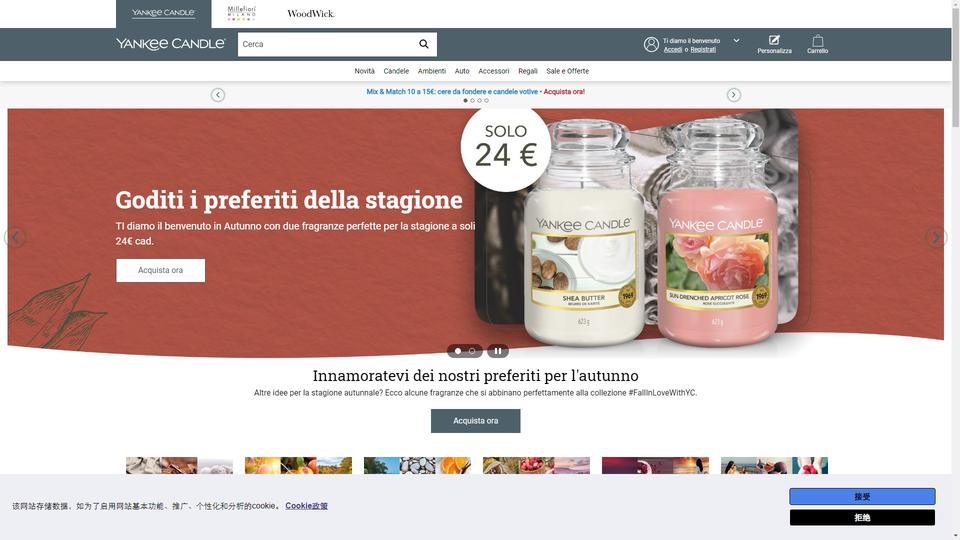Screen dimensions: 960x540
Task: Show previous promo message arrow
Action: click(x=218, y=95)
